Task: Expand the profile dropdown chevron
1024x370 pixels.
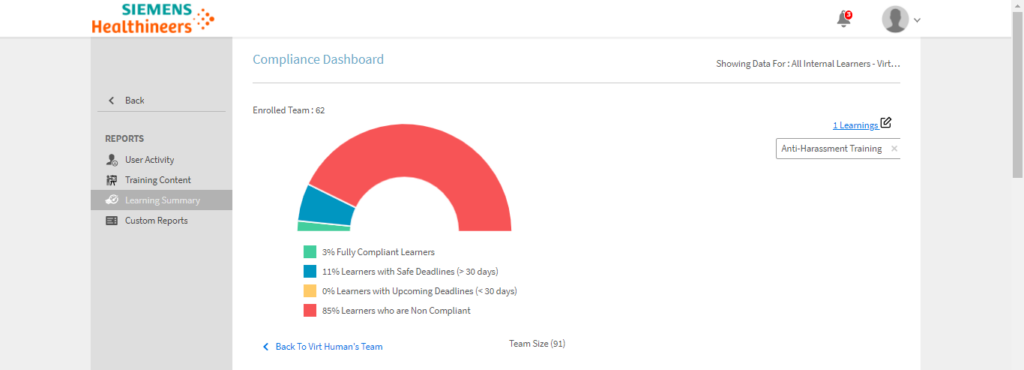Action: (x=917, y=20)
